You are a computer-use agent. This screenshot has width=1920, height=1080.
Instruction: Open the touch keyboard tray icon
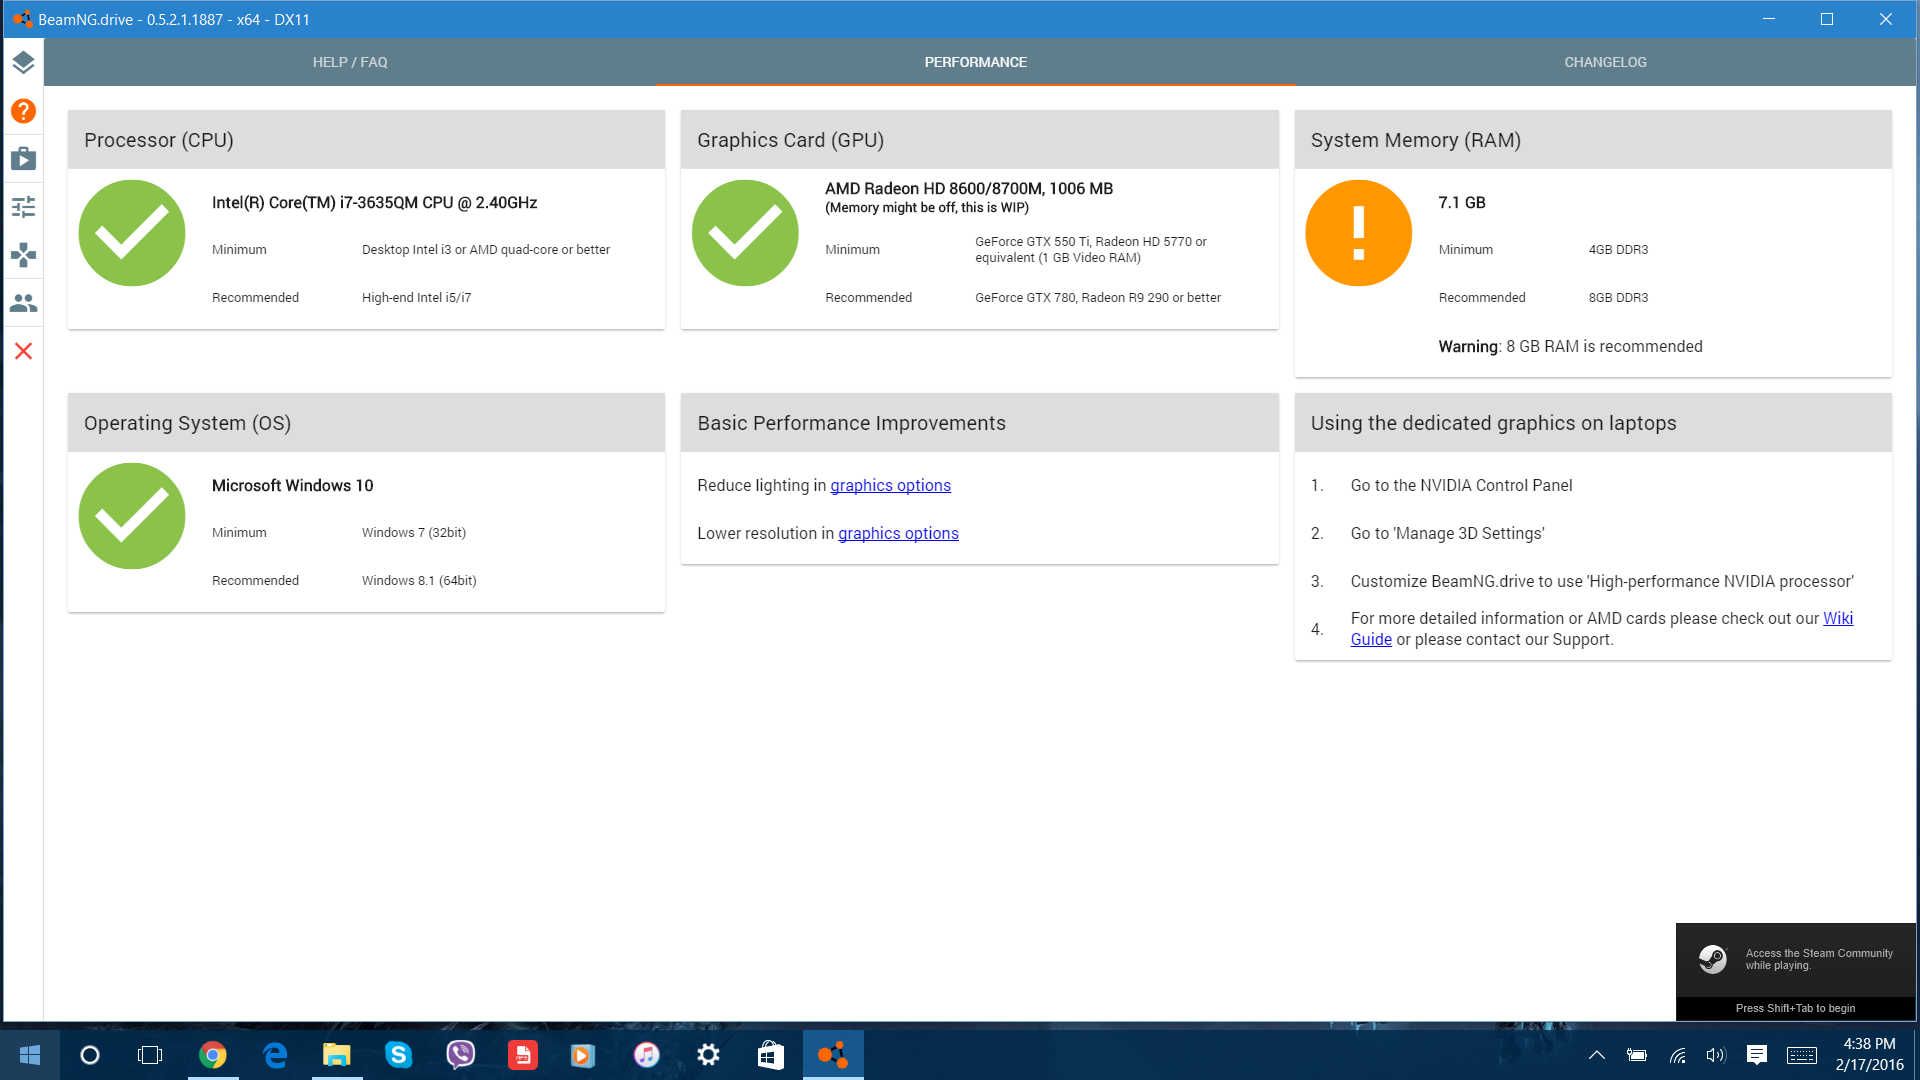(1802, 1055)
